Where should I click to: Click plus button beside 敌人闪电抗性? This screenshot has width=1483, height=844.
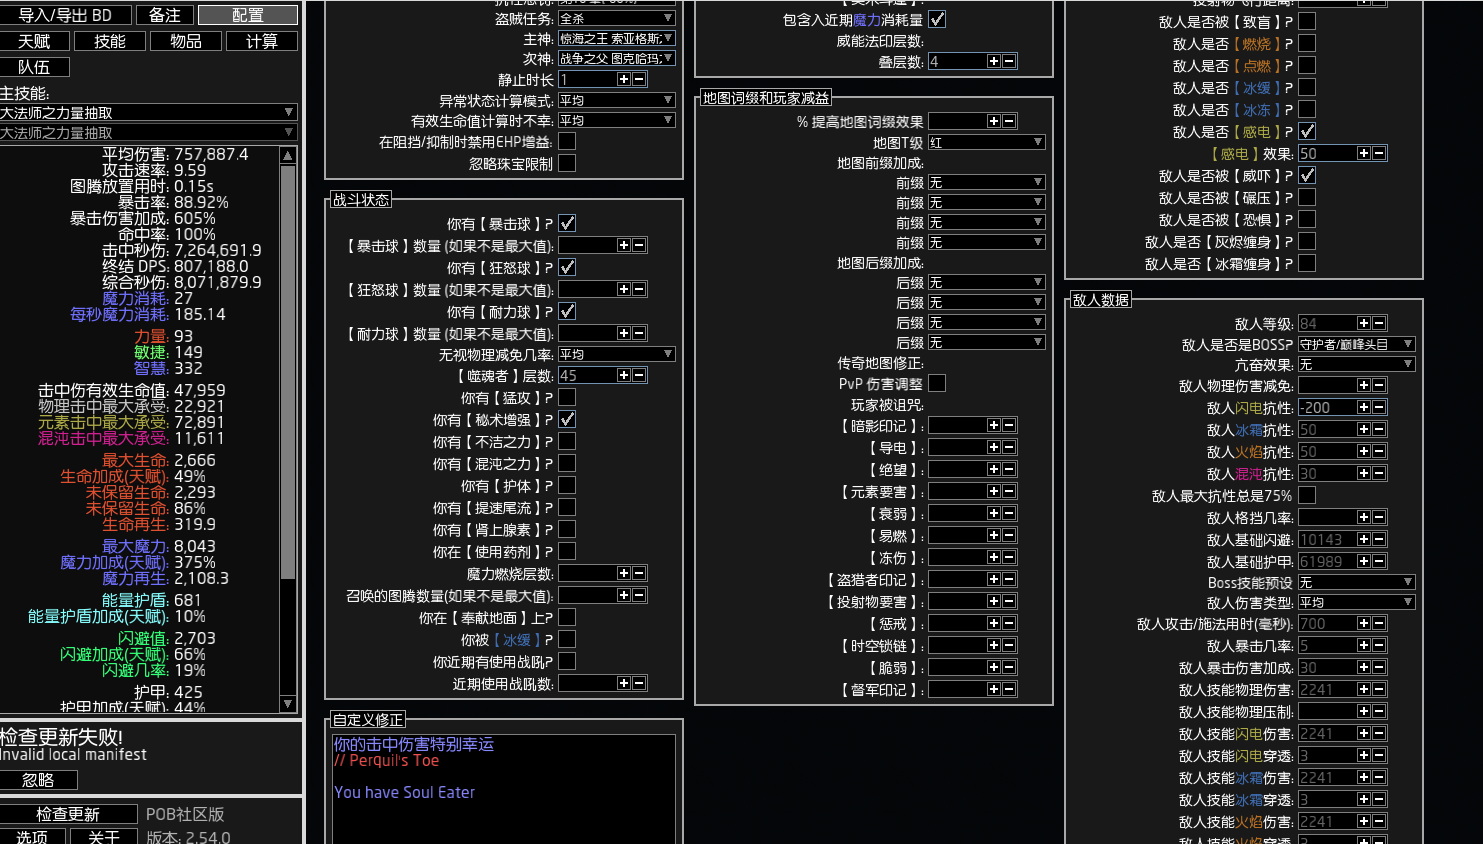(1363, 407)
